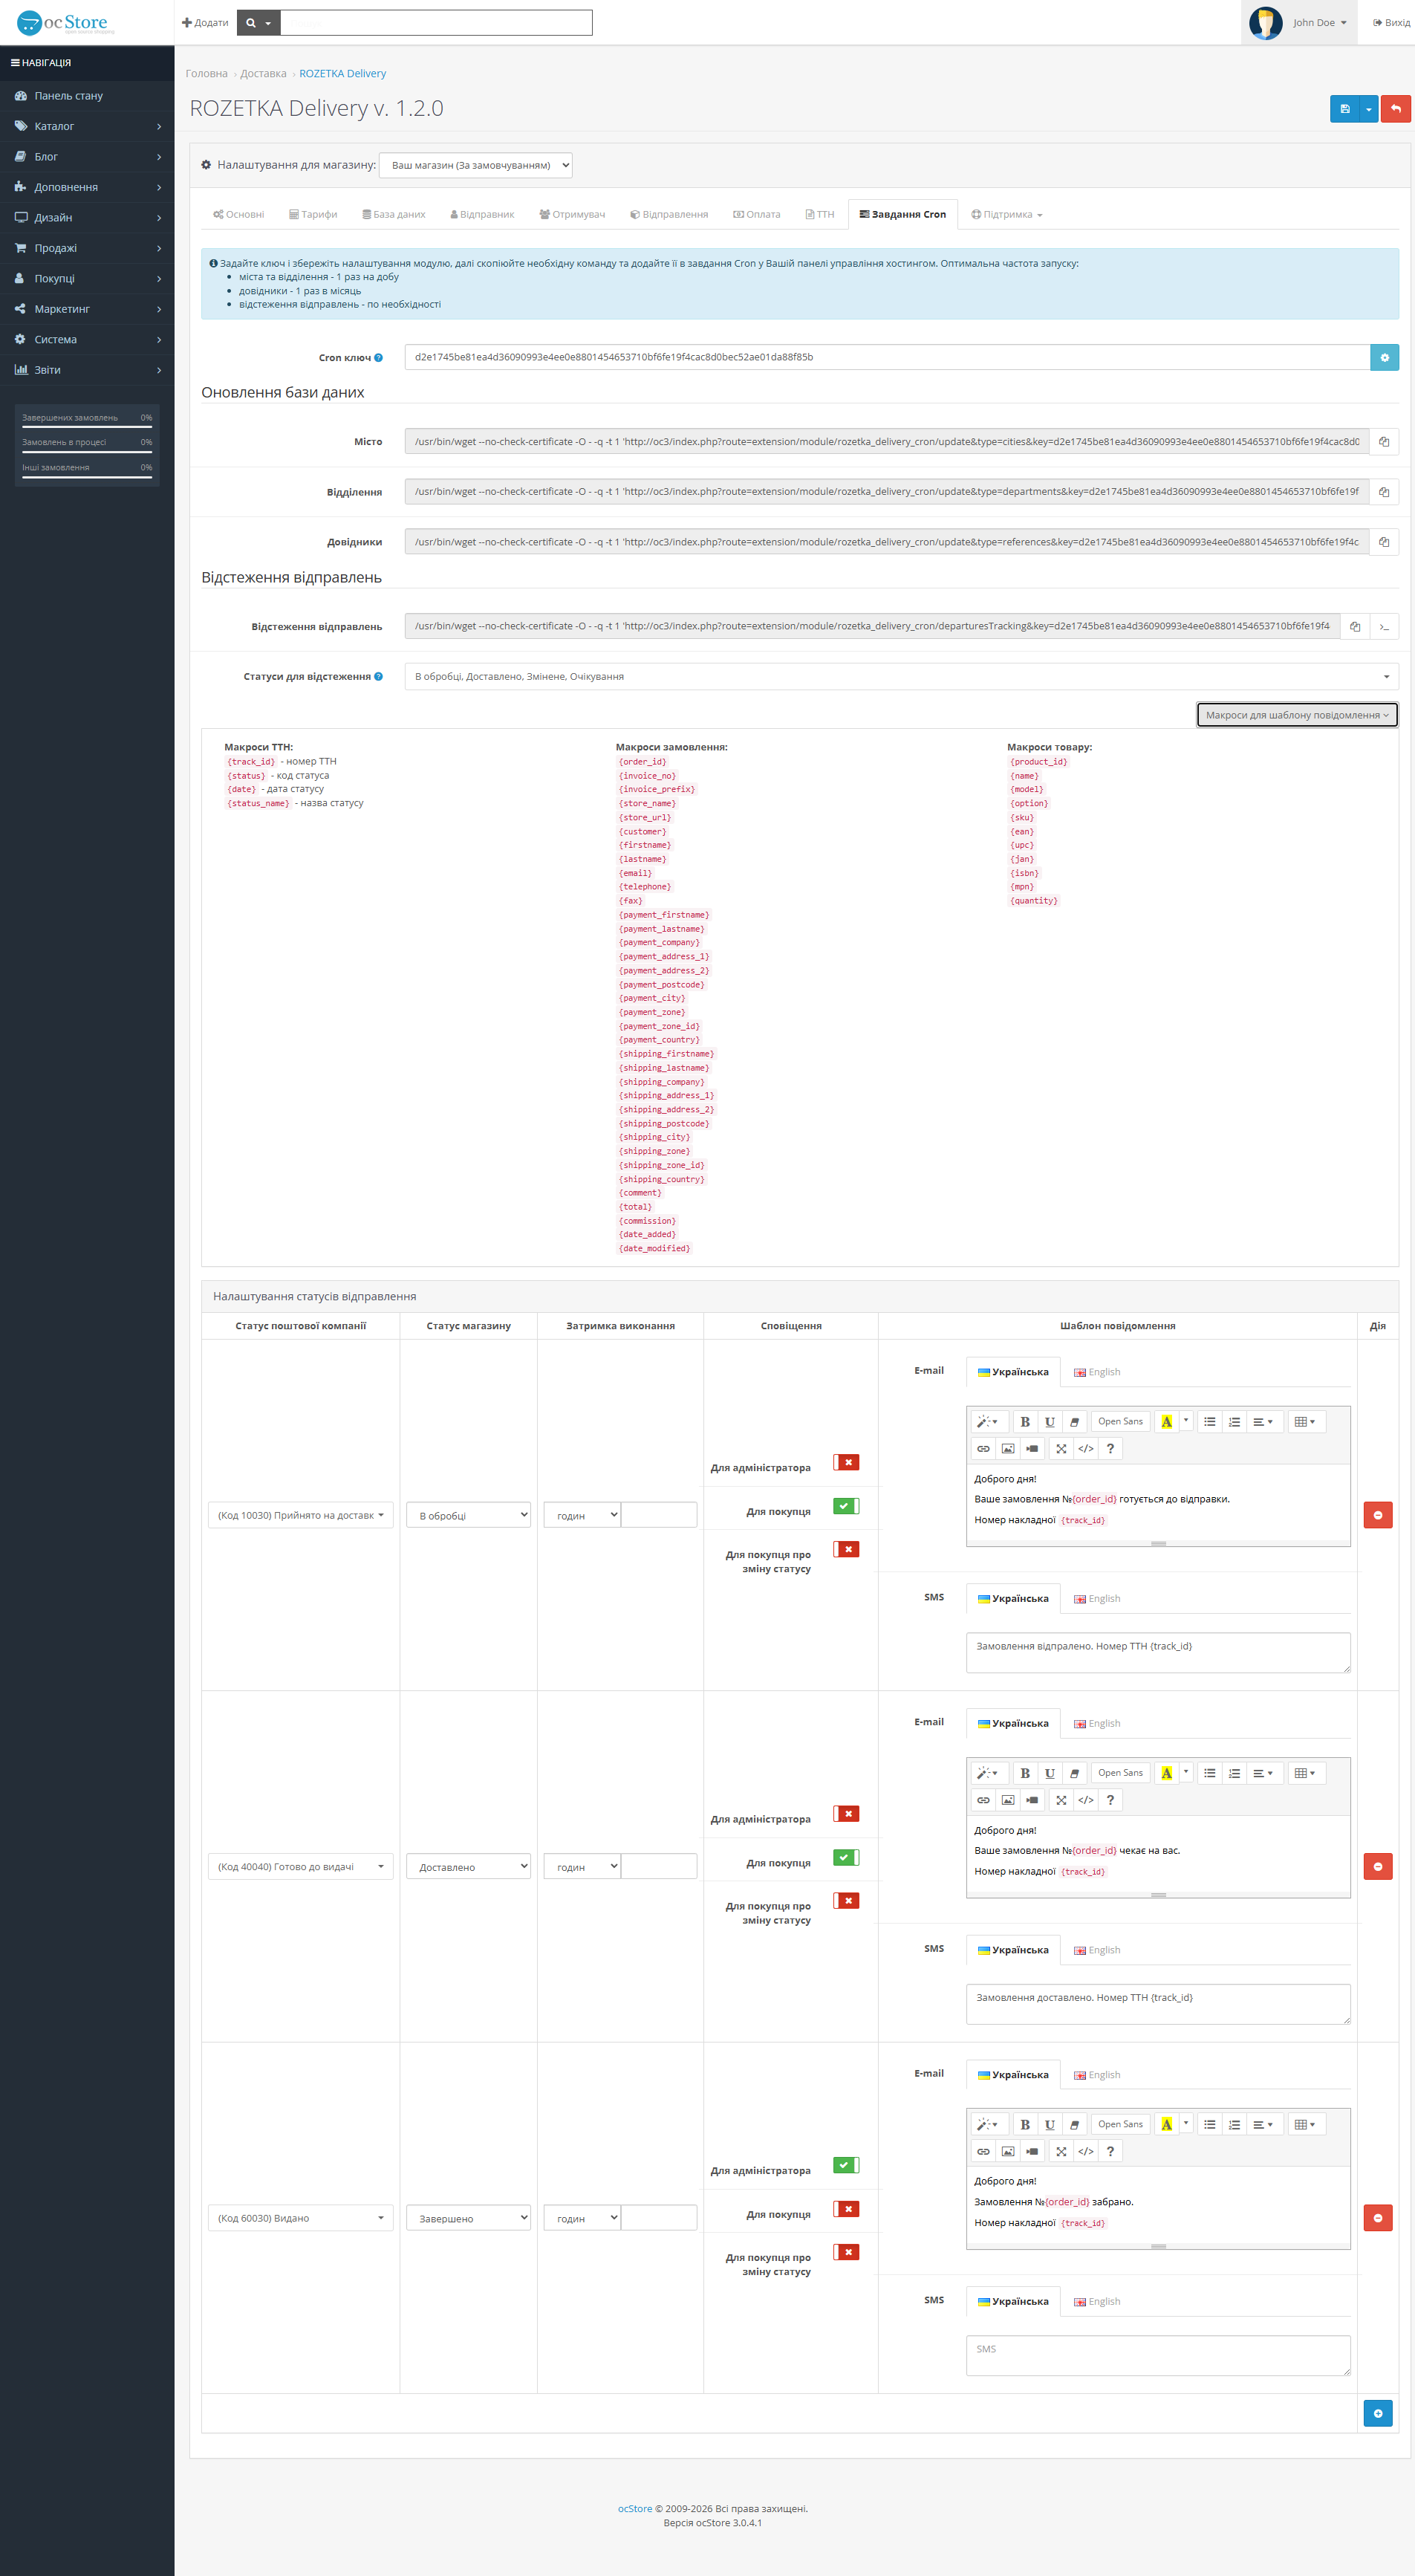Copy the Відстеження відправлень command
Screen dimensions: 1415x2576
[x=1355, y=626]
